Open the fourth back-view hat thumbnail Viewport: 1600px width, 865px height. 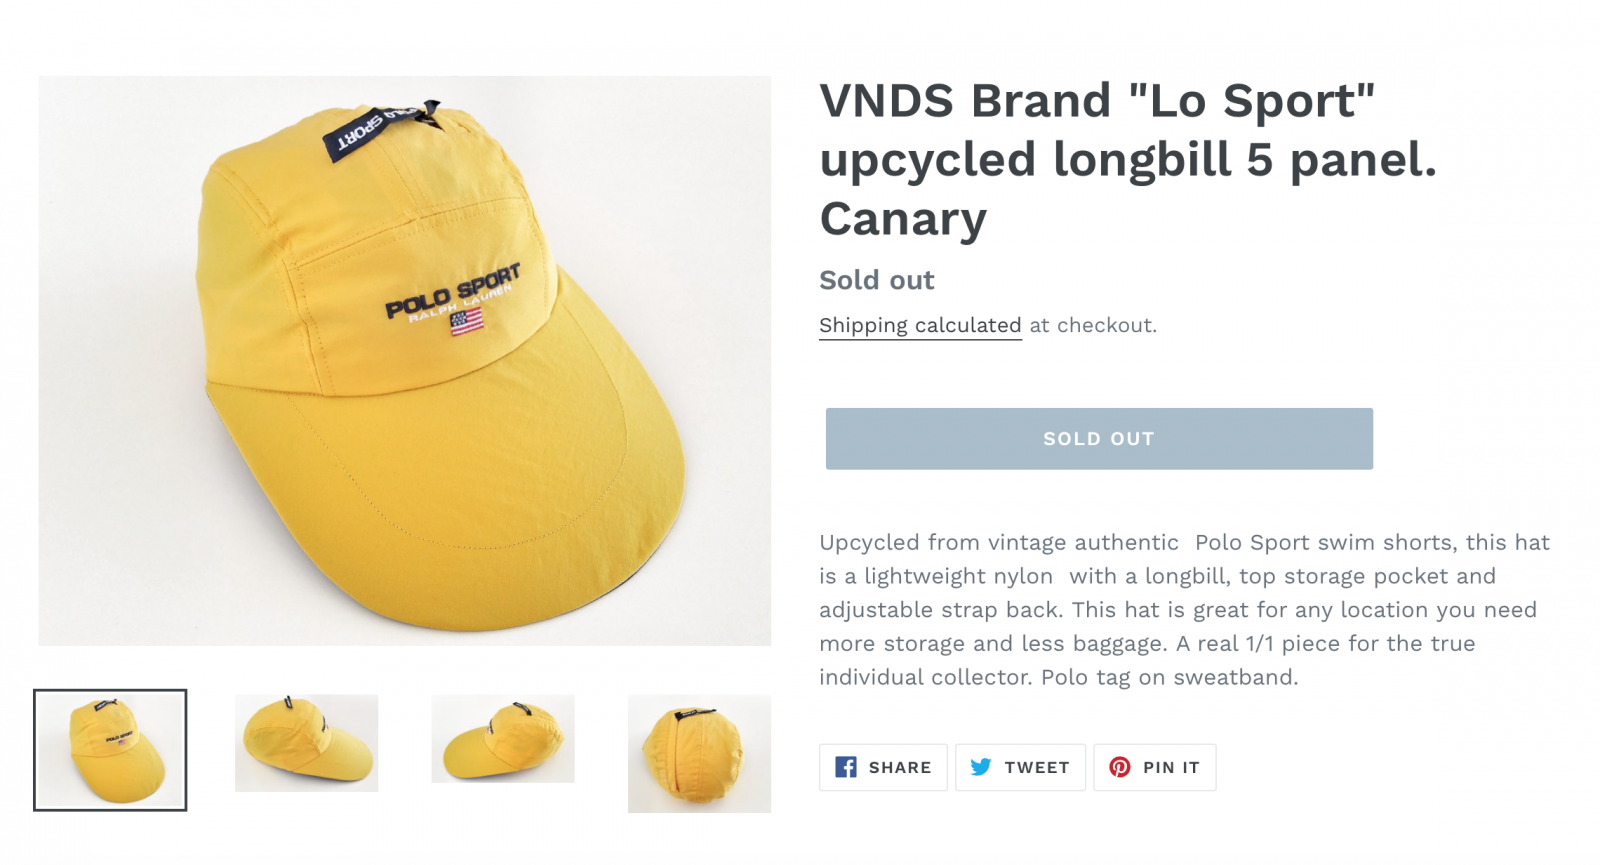[x=699, y=753]
